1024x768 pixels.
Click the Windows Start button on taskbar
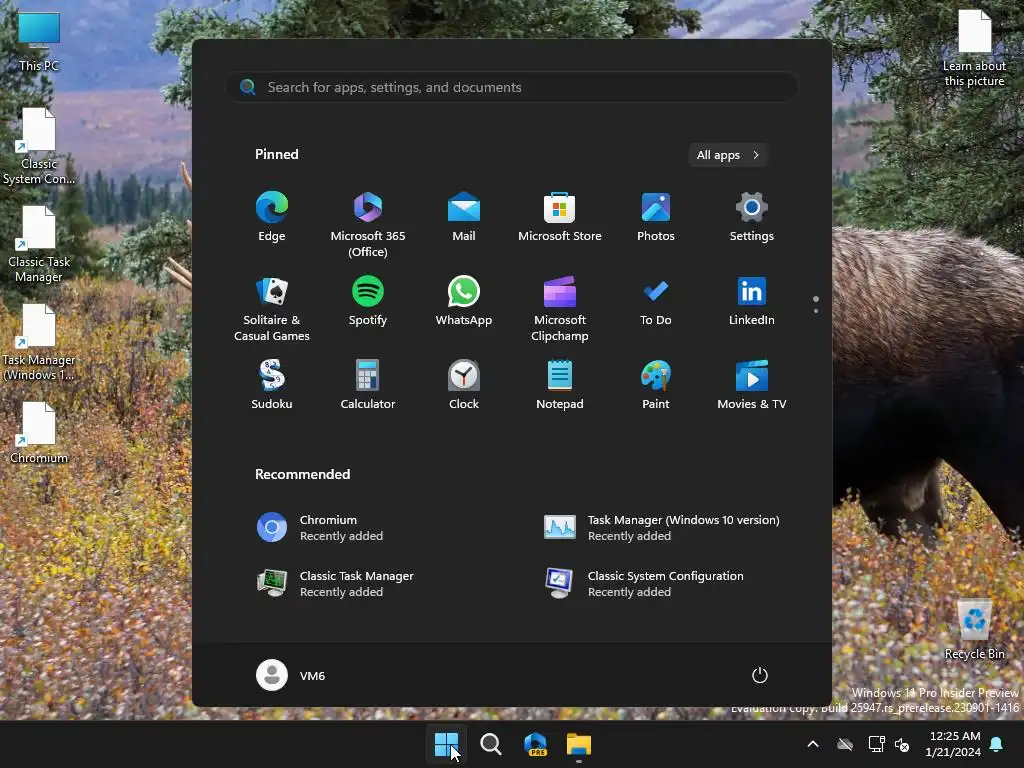pos(447,744)
